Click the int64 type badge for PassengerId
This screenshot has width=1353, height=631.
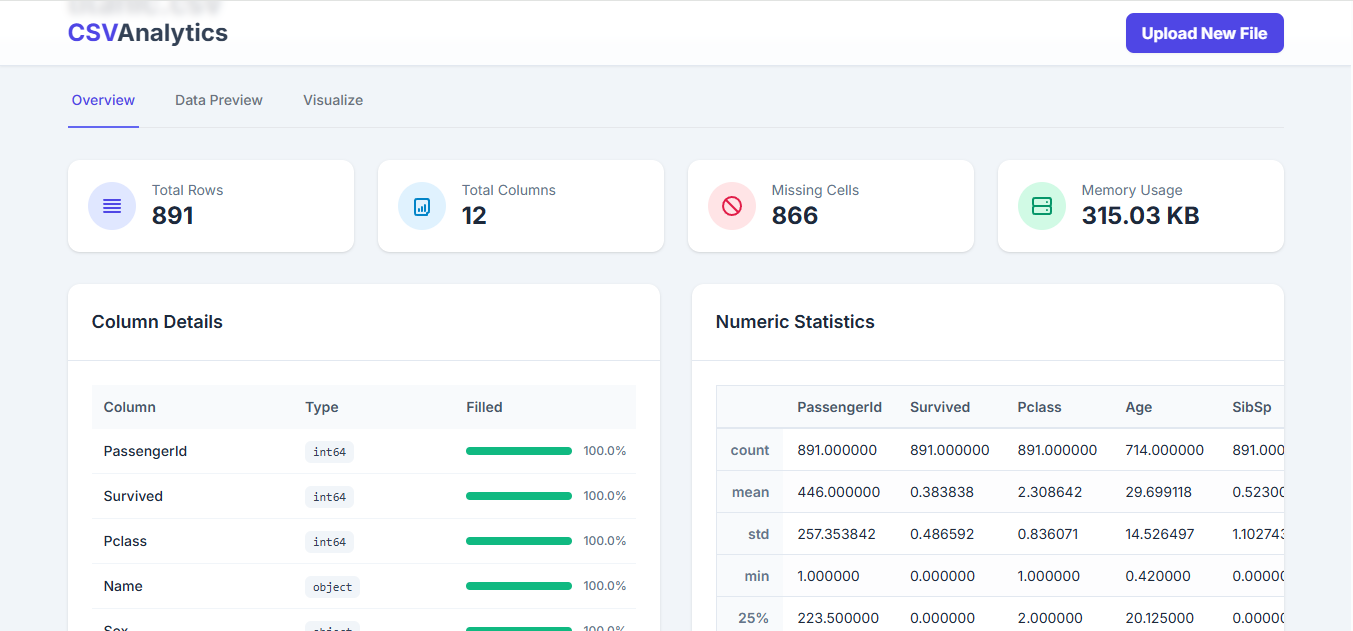(x=329, y=452)
